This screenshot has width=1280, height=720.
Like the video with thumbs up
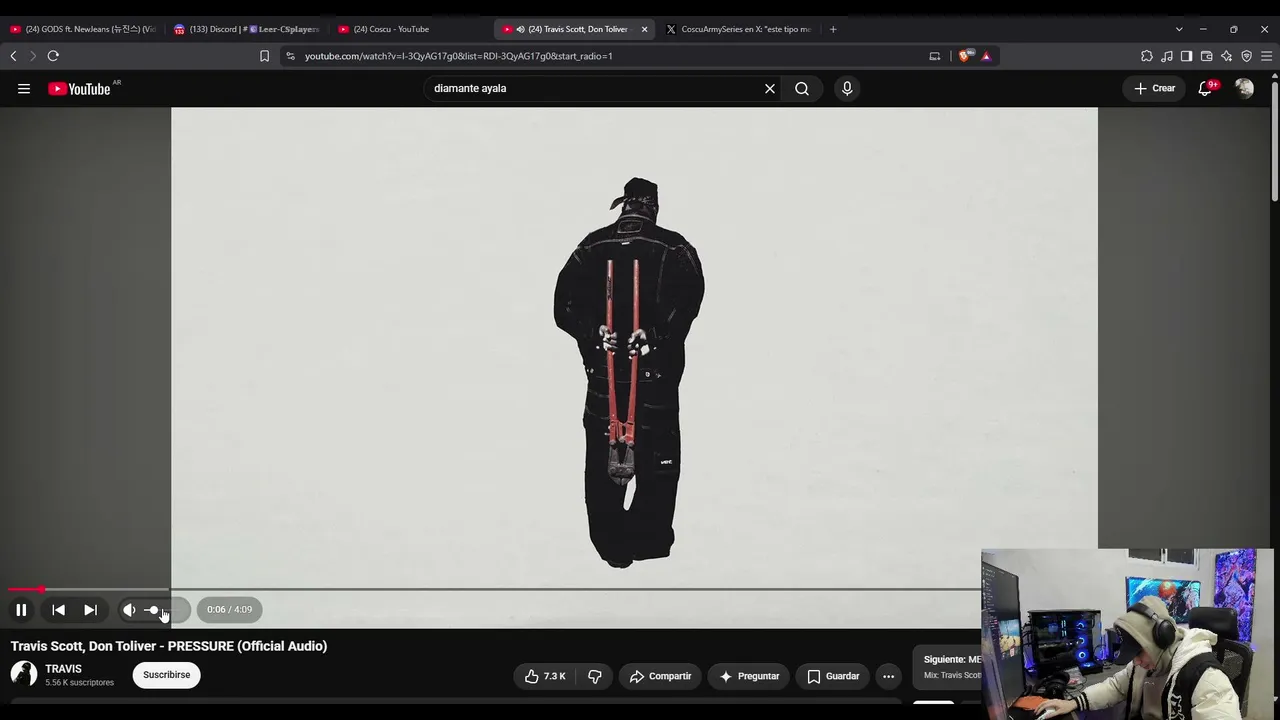point(545,677)
